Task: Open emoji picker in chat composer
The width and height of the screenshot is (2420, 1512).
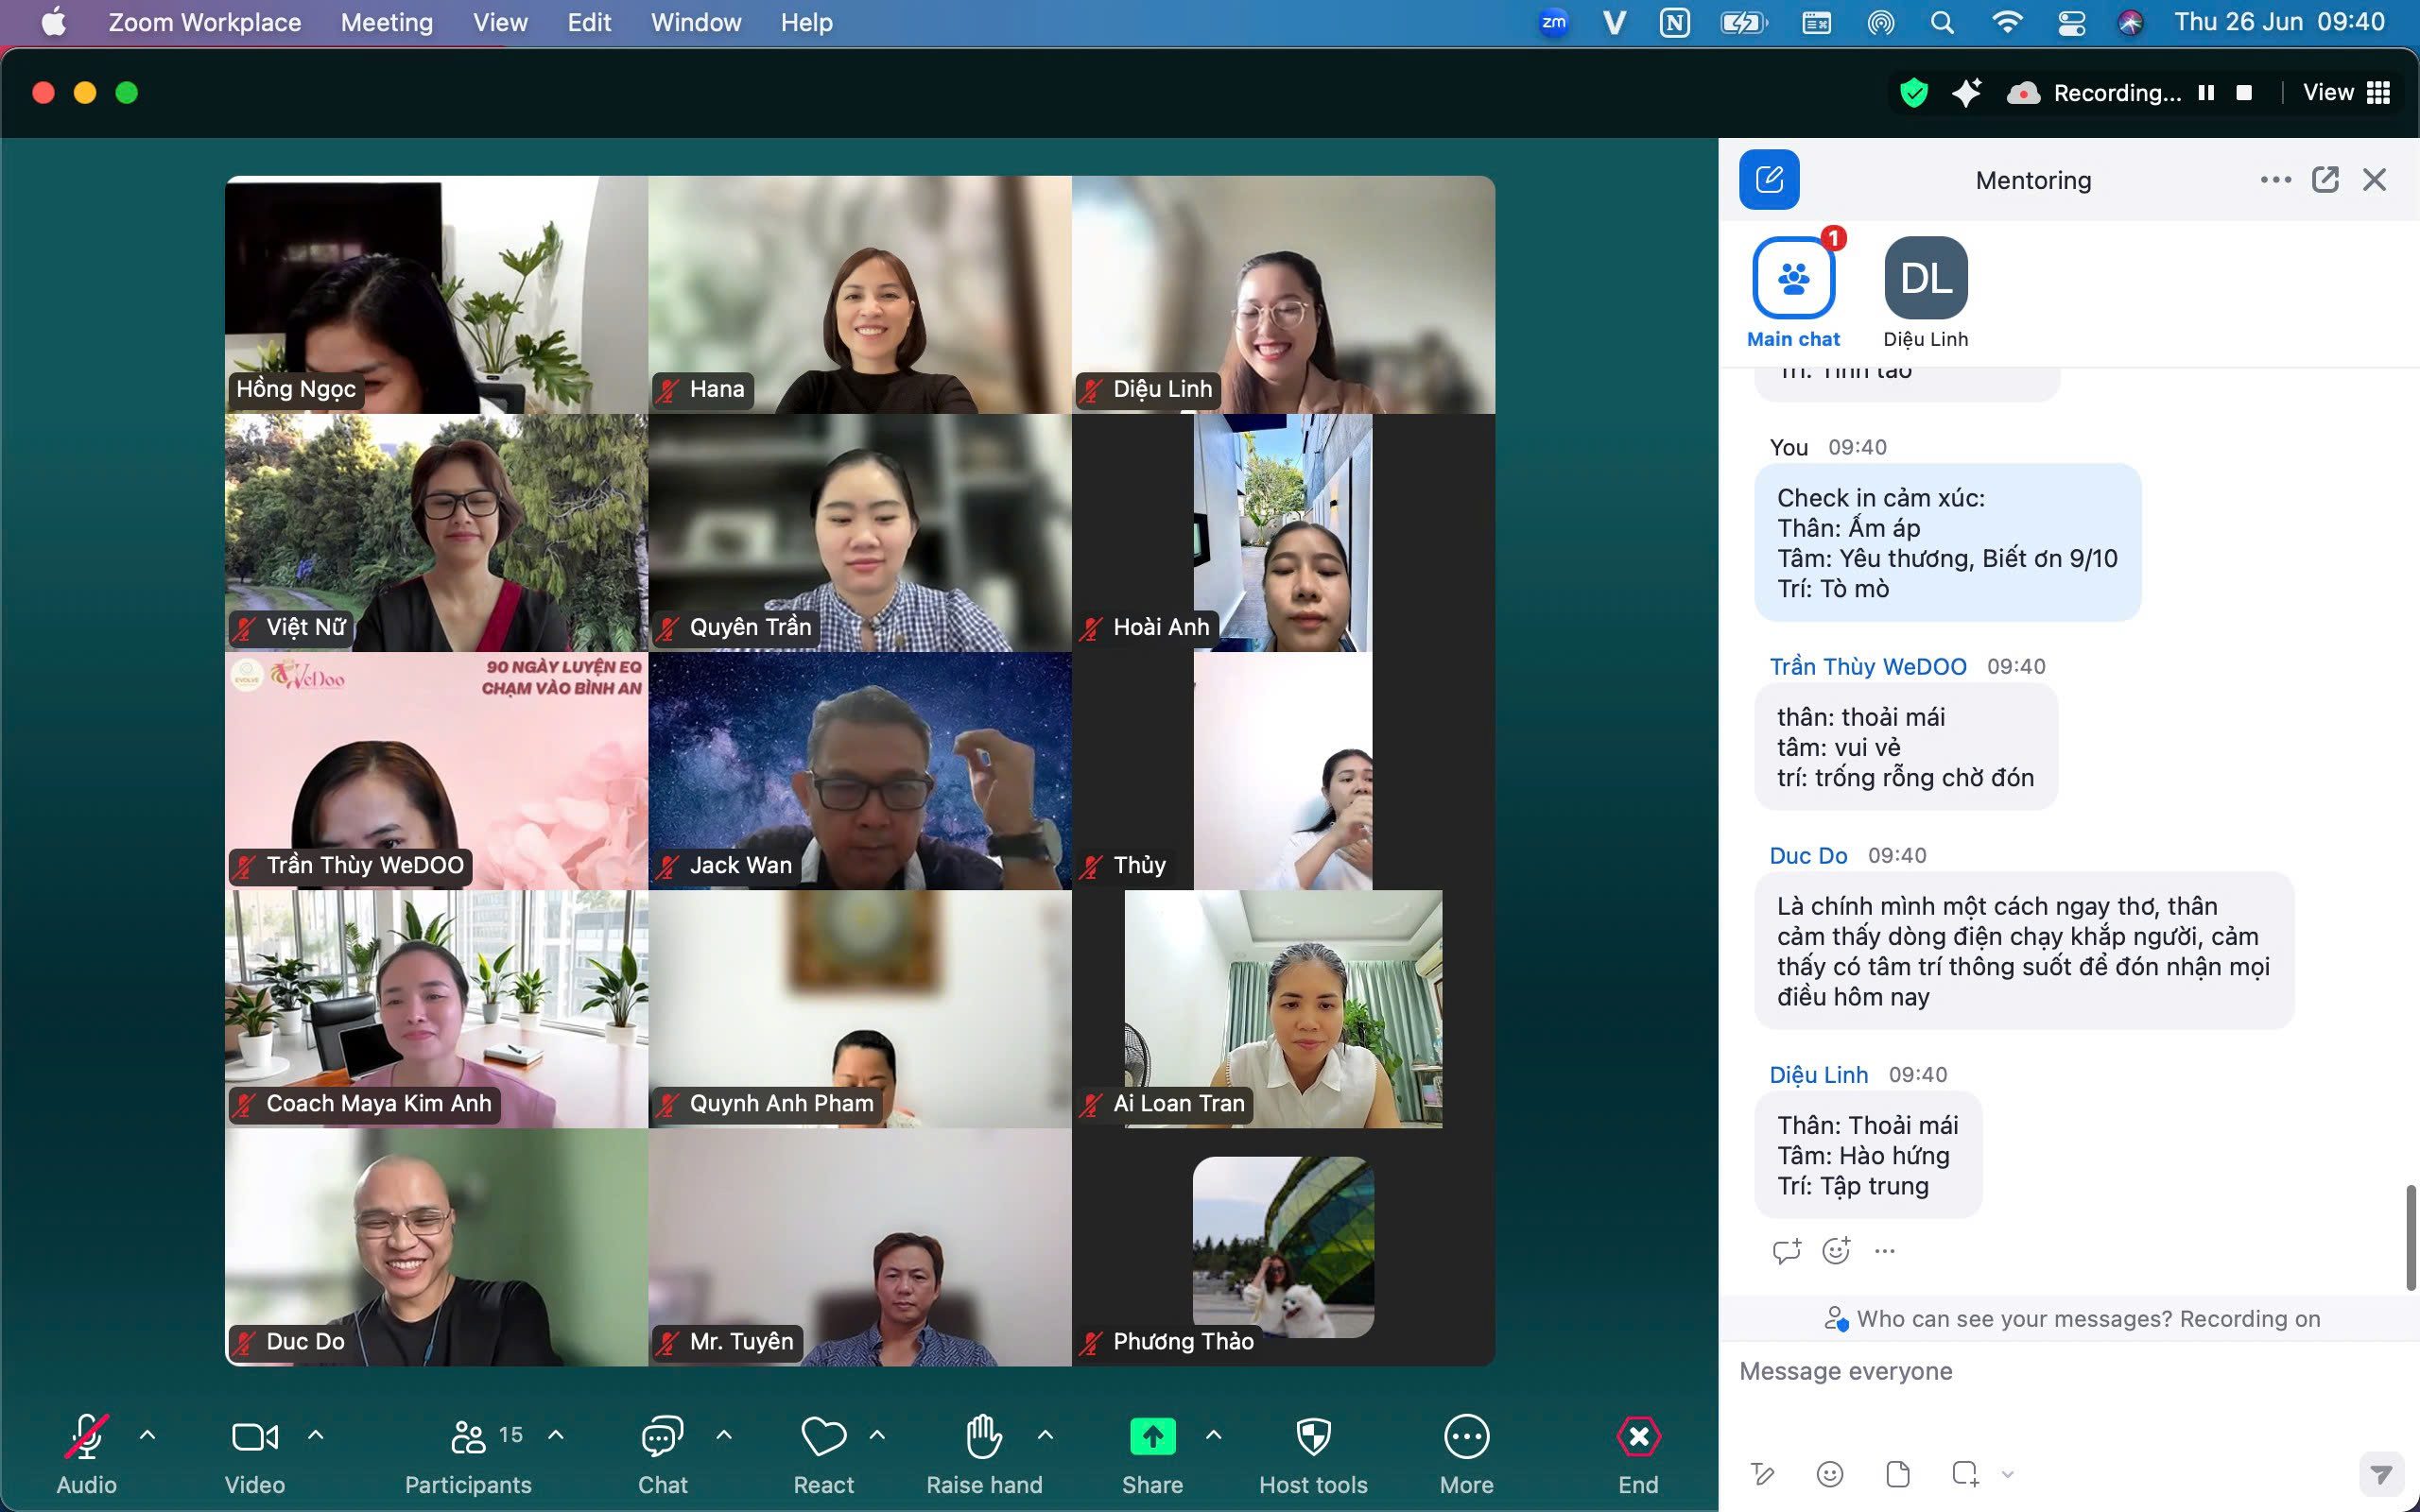Action: (x=1829, y=1474)
